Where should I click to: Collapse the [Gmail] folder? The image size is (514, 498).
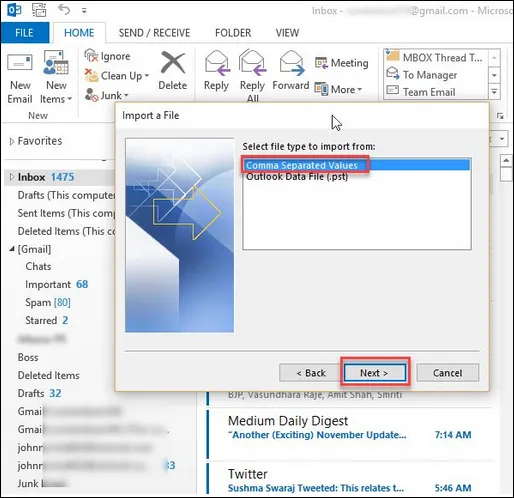coord(12,249)
